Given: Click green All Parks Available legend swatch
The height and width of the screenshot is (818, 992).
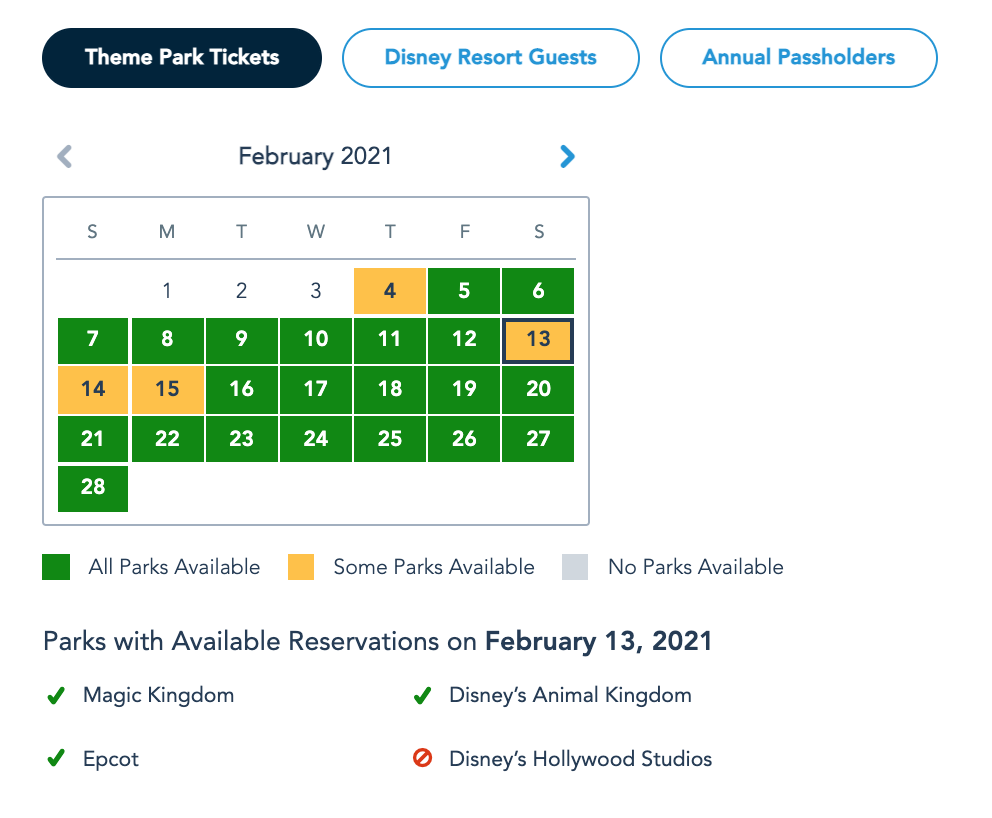Looking at the screenshot, I should (56, 567).
